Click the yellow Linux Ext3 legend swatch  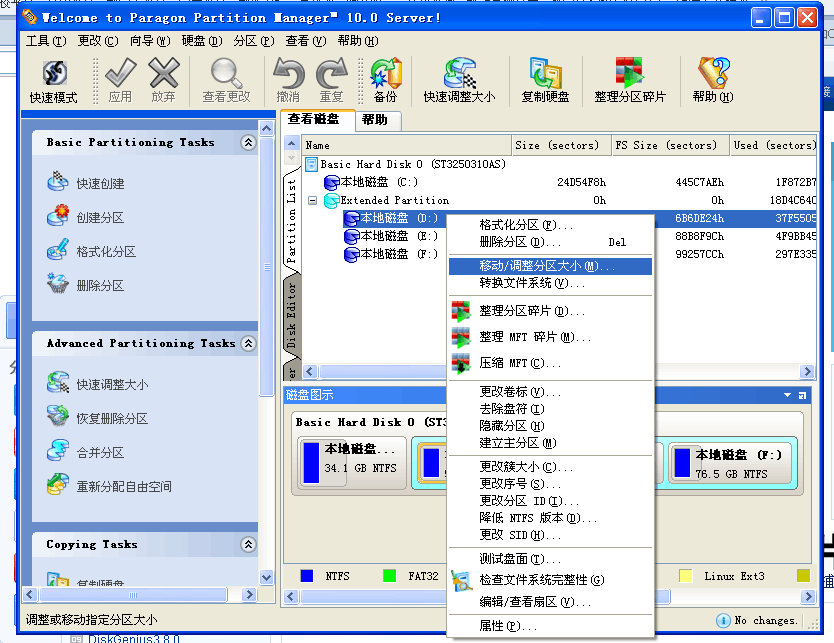tap(686, 576)
